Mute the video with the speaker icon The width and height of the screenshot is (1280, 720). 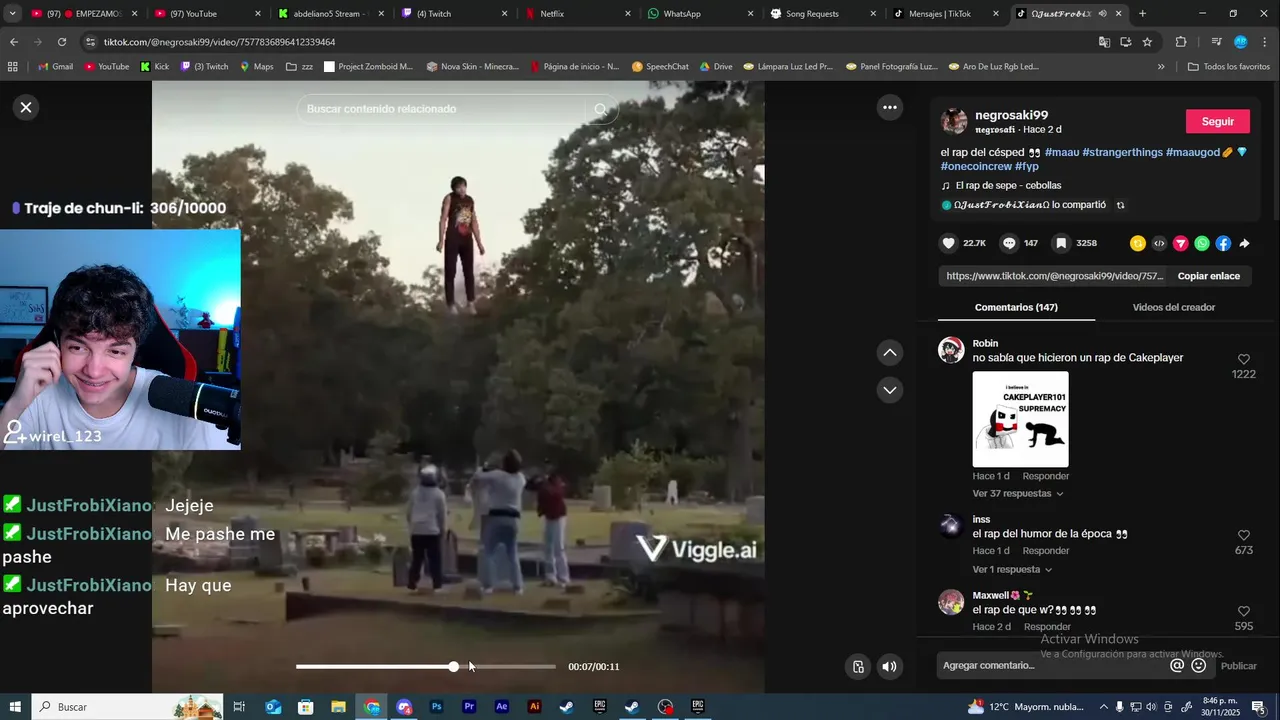[x=889, y=667]
